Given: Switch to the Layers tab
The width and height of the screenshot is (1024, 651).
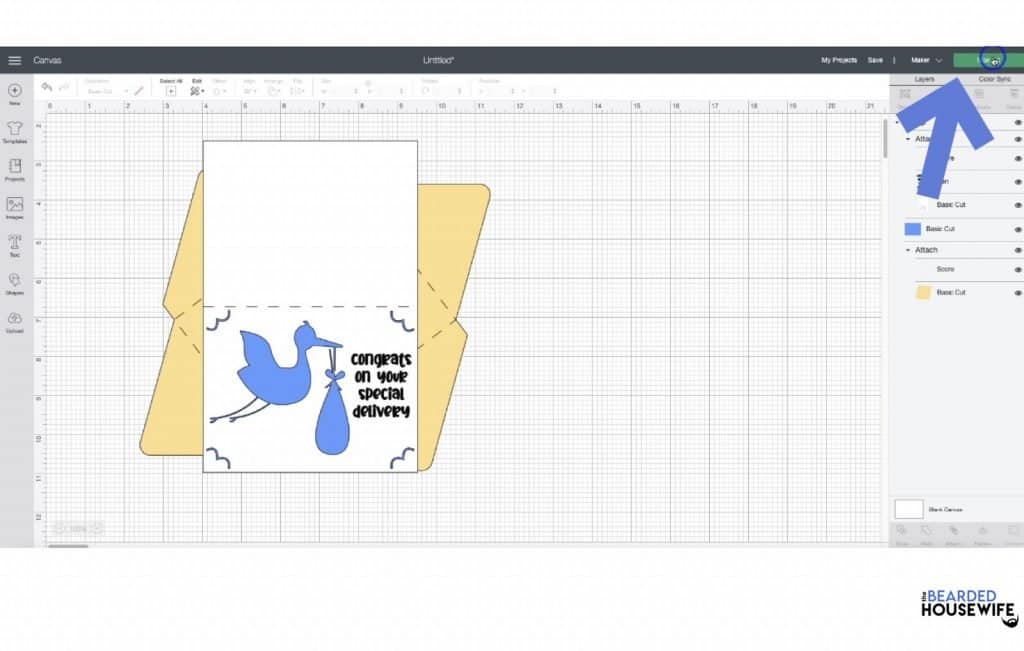Looking at the screenshot, I should pos(924,78).
